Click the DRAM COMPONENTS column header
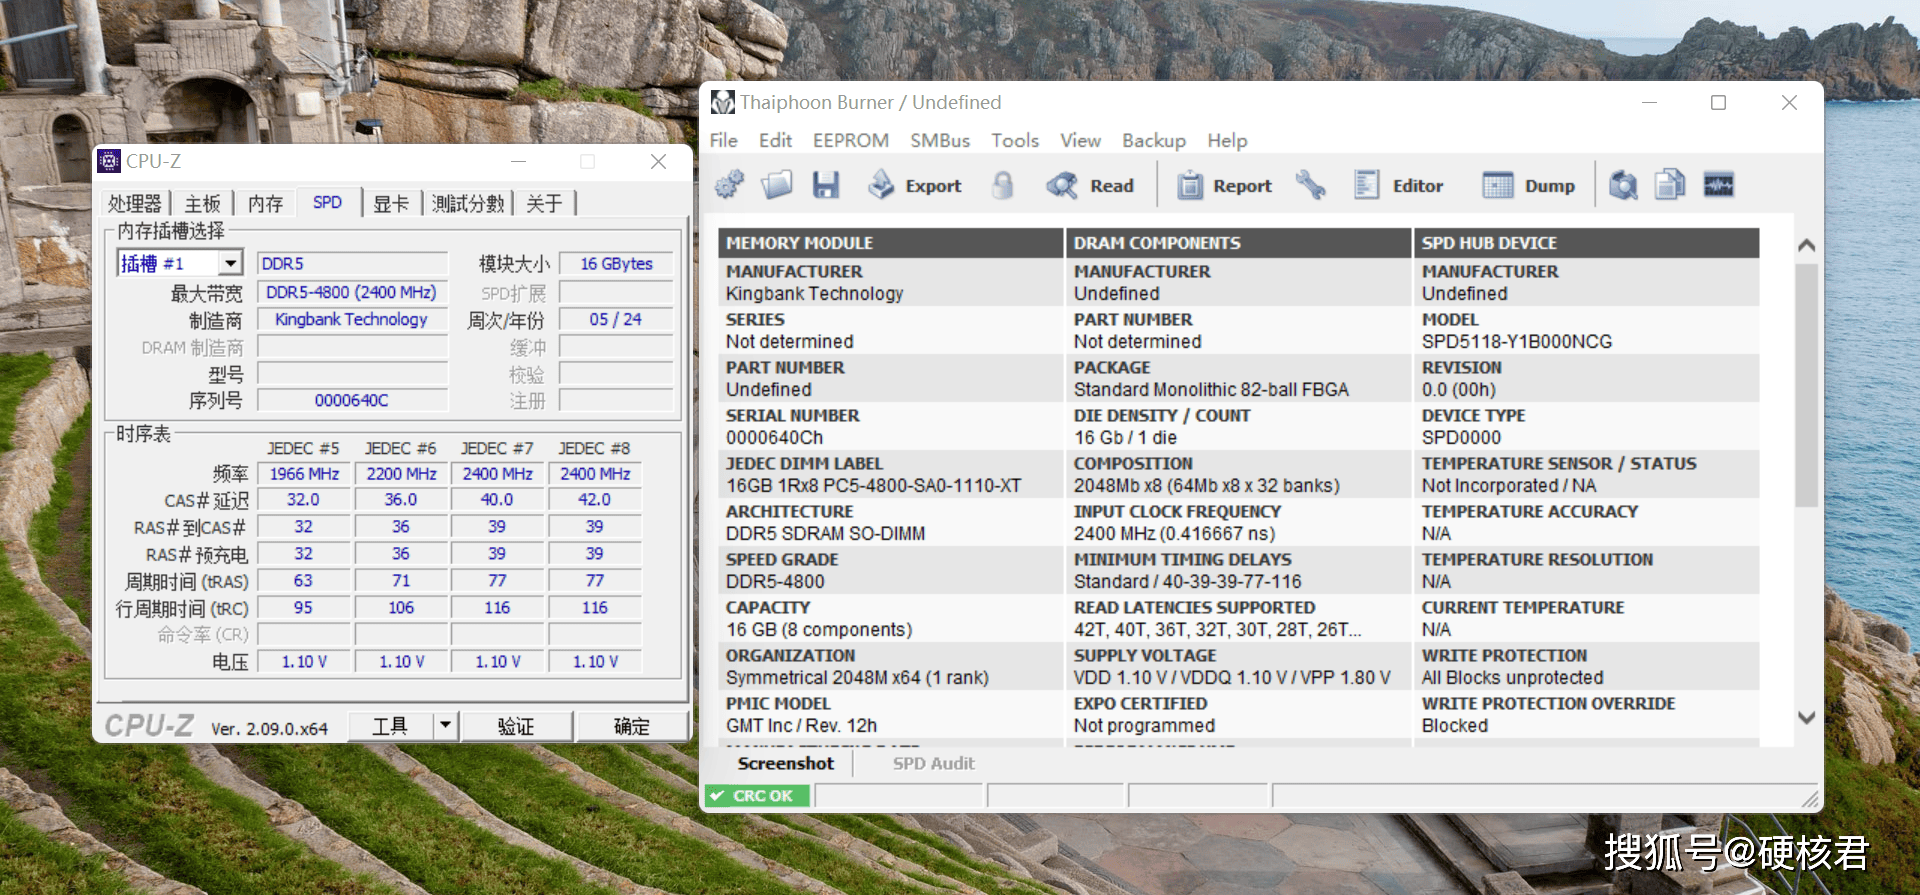This screenshot has width=1920, height=895. point(1238,243)
